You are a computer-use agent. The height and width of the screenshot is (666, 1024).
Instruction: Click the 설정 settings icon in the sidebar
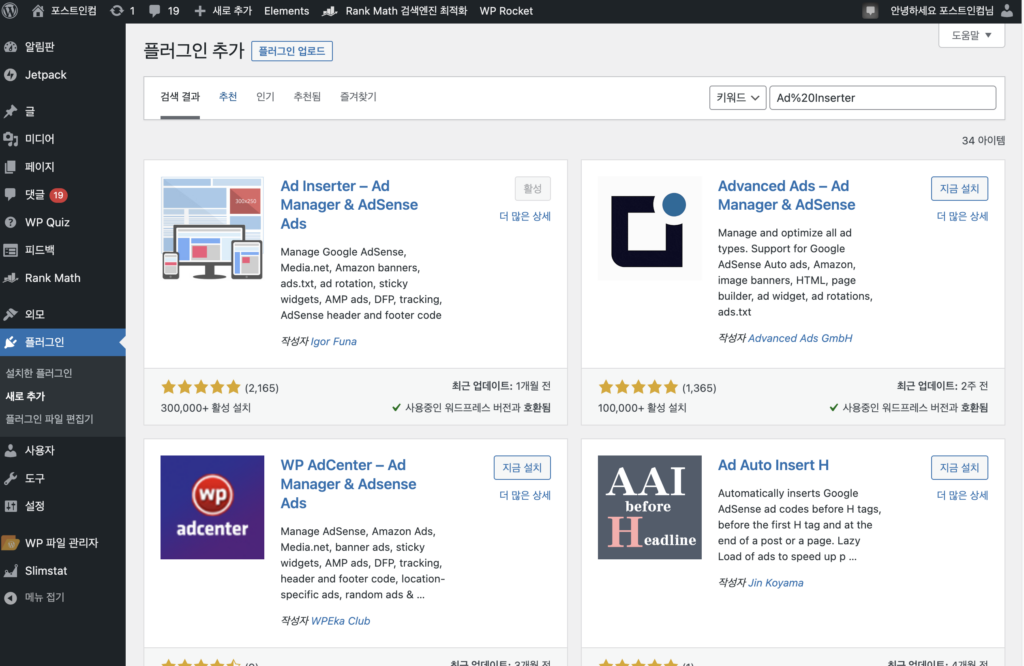10,506
